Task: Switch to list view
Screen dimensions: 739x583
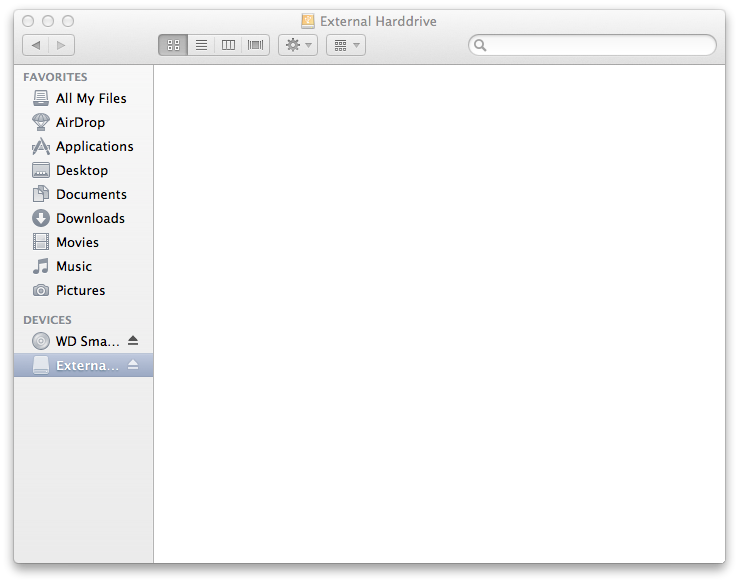Action: 201,45
